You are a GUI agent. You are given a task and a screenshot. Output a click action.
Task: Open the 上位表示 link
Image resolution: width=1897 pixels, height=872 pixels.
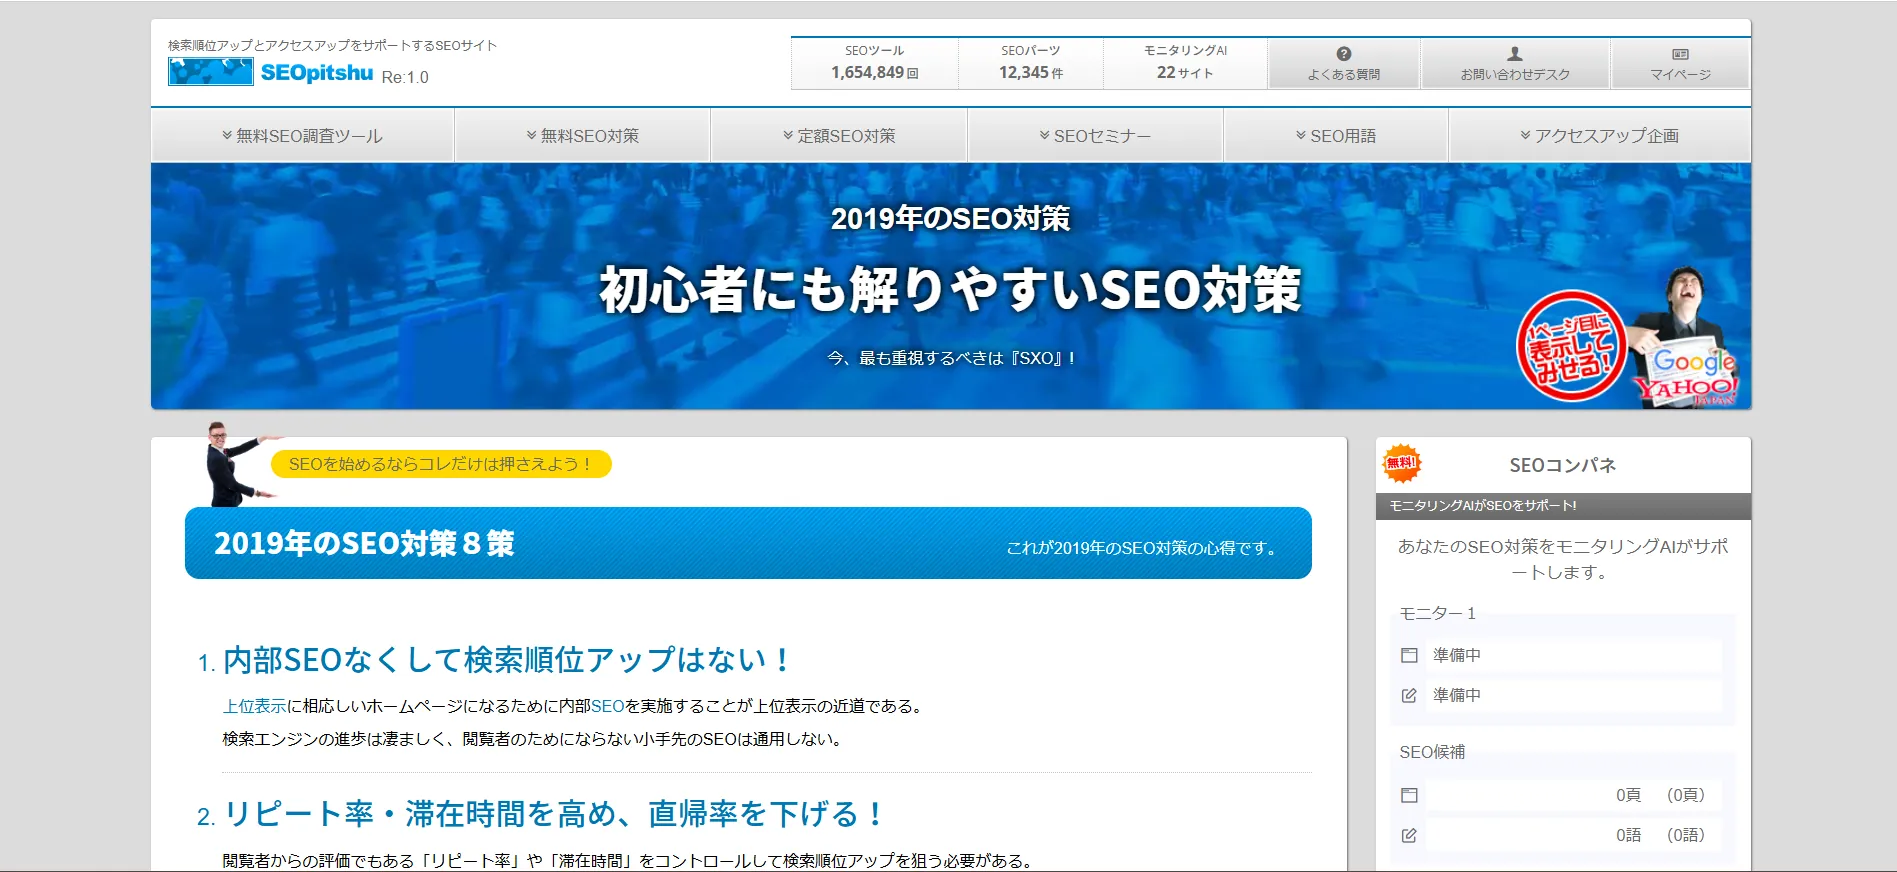coord(254,706)
